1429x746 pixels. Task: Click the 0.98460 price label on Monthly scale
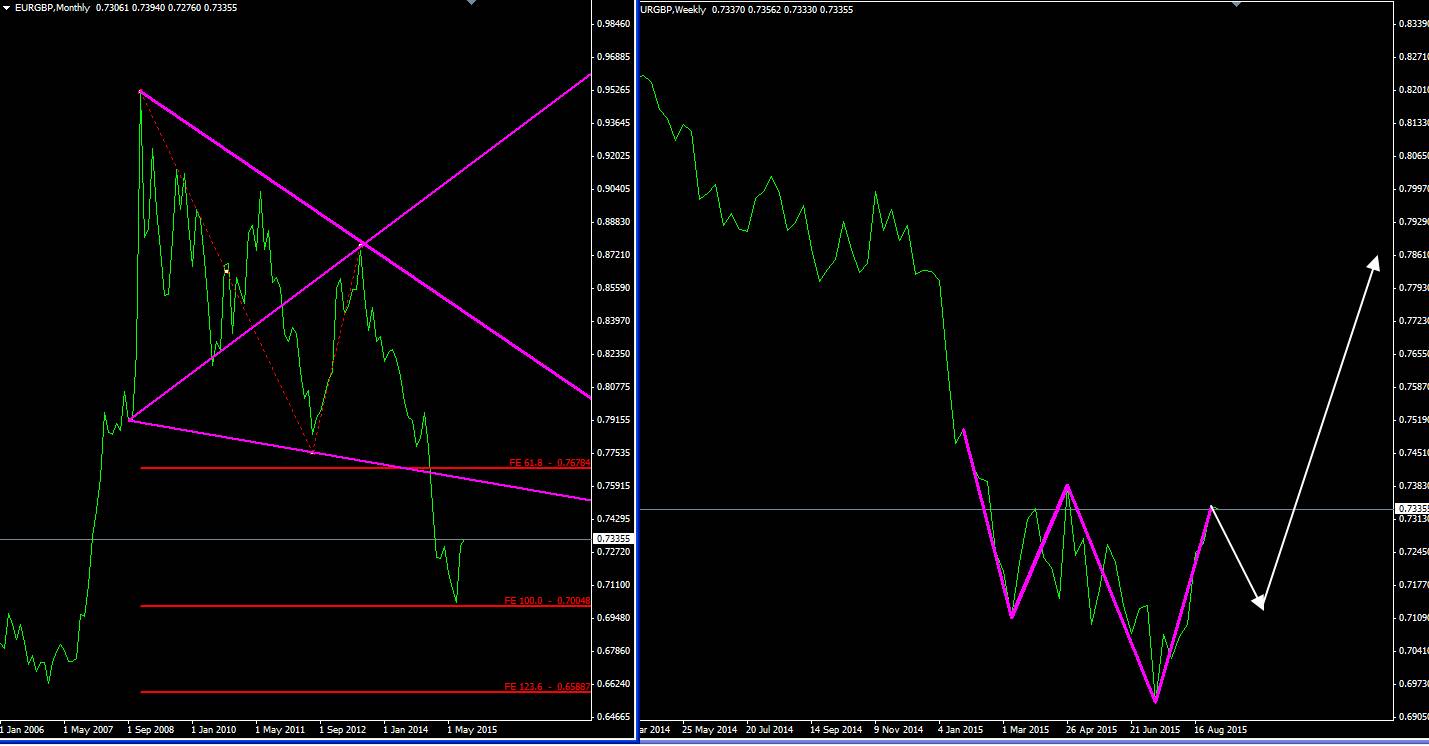(611, 23)
